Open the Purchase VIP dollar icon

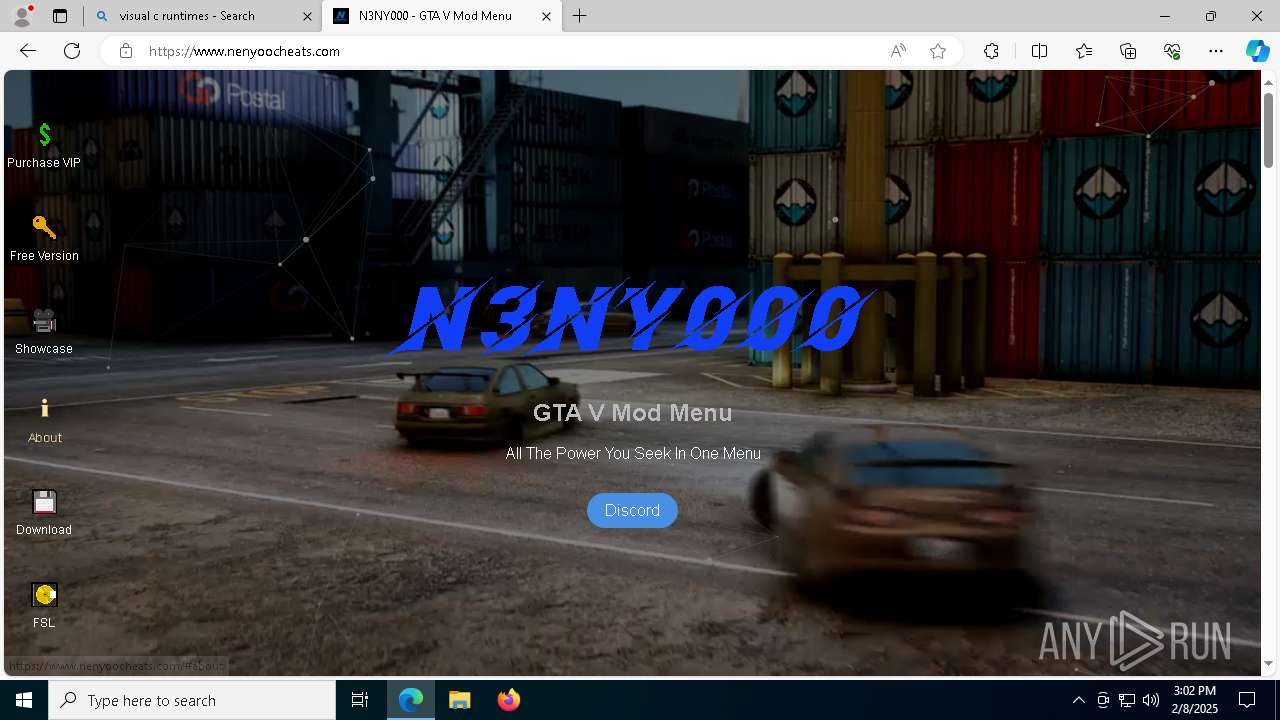[44, 135]
